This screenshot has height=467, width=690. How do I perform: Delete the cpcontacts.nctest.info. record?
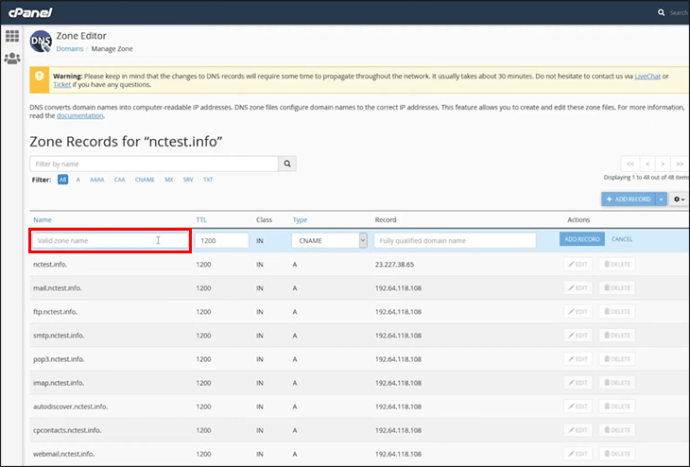click(x=617, y=430)
